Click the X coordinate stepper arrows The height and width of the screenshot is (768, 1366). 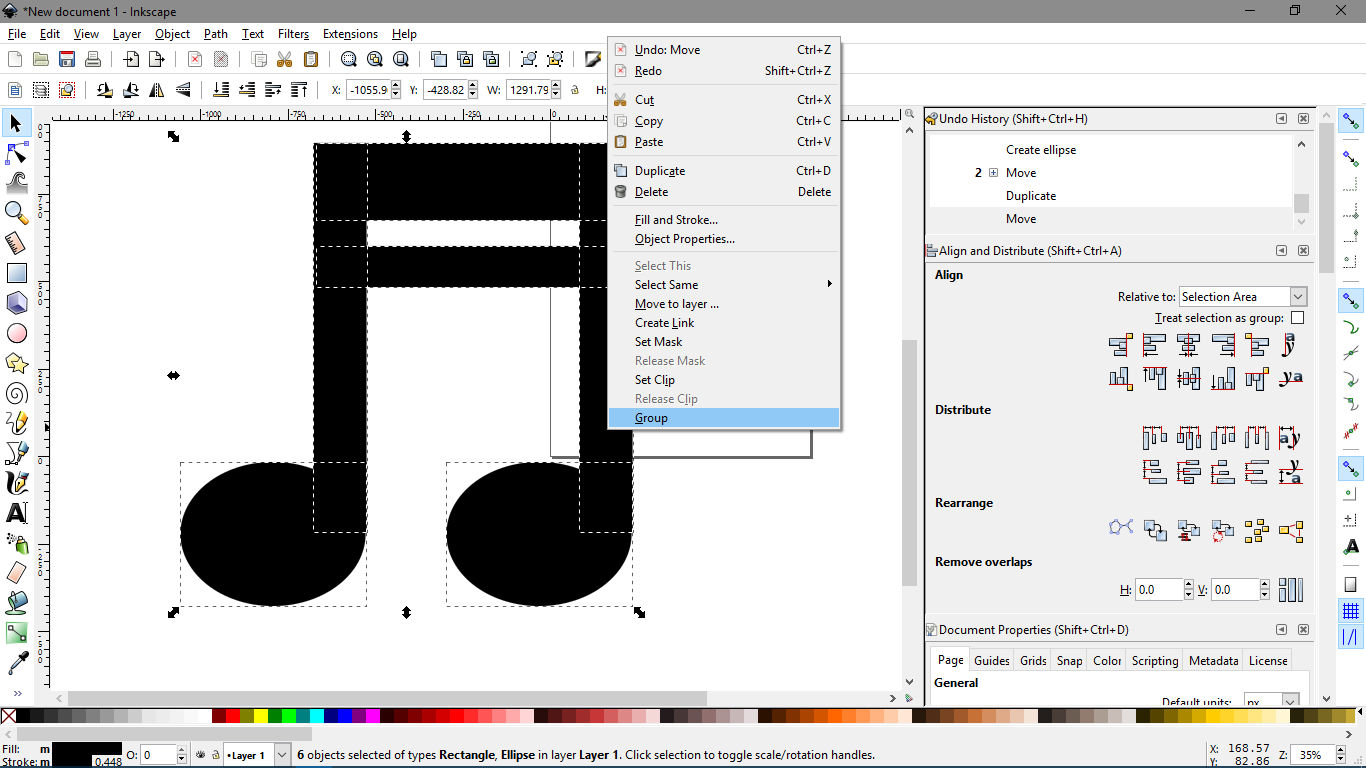point(396,90)
